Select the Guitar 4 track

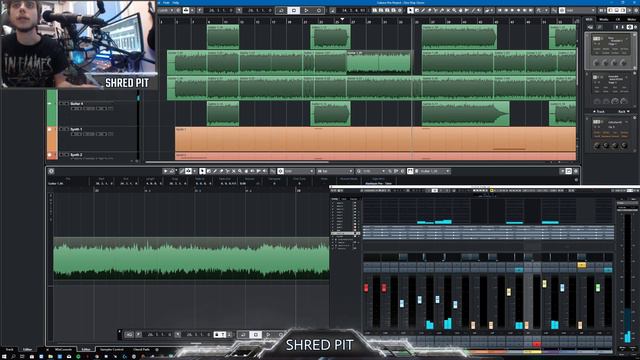coord(76,104)
